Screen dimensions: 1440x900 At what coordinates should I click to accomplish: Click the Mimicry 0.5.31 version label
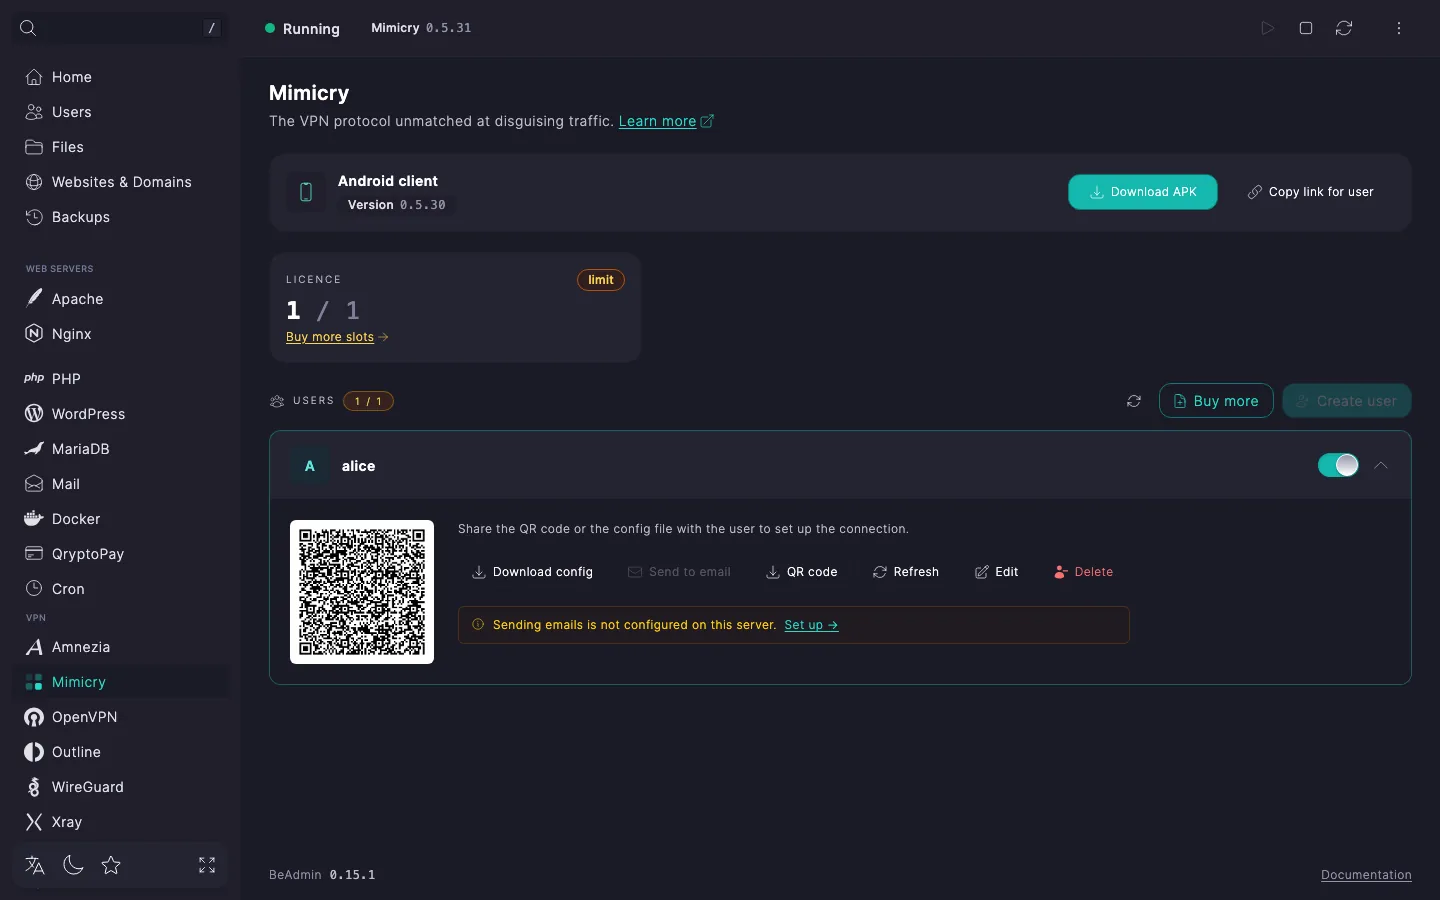click(421, 28)
